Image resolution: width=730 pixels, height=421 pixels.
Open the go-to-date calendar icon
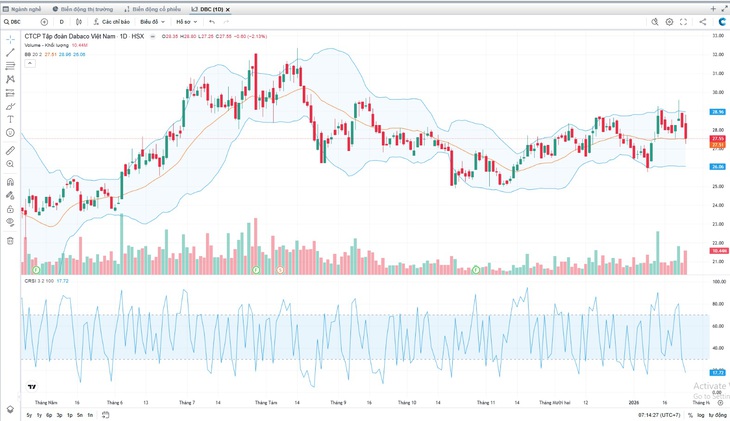click(x=105, y=415)
